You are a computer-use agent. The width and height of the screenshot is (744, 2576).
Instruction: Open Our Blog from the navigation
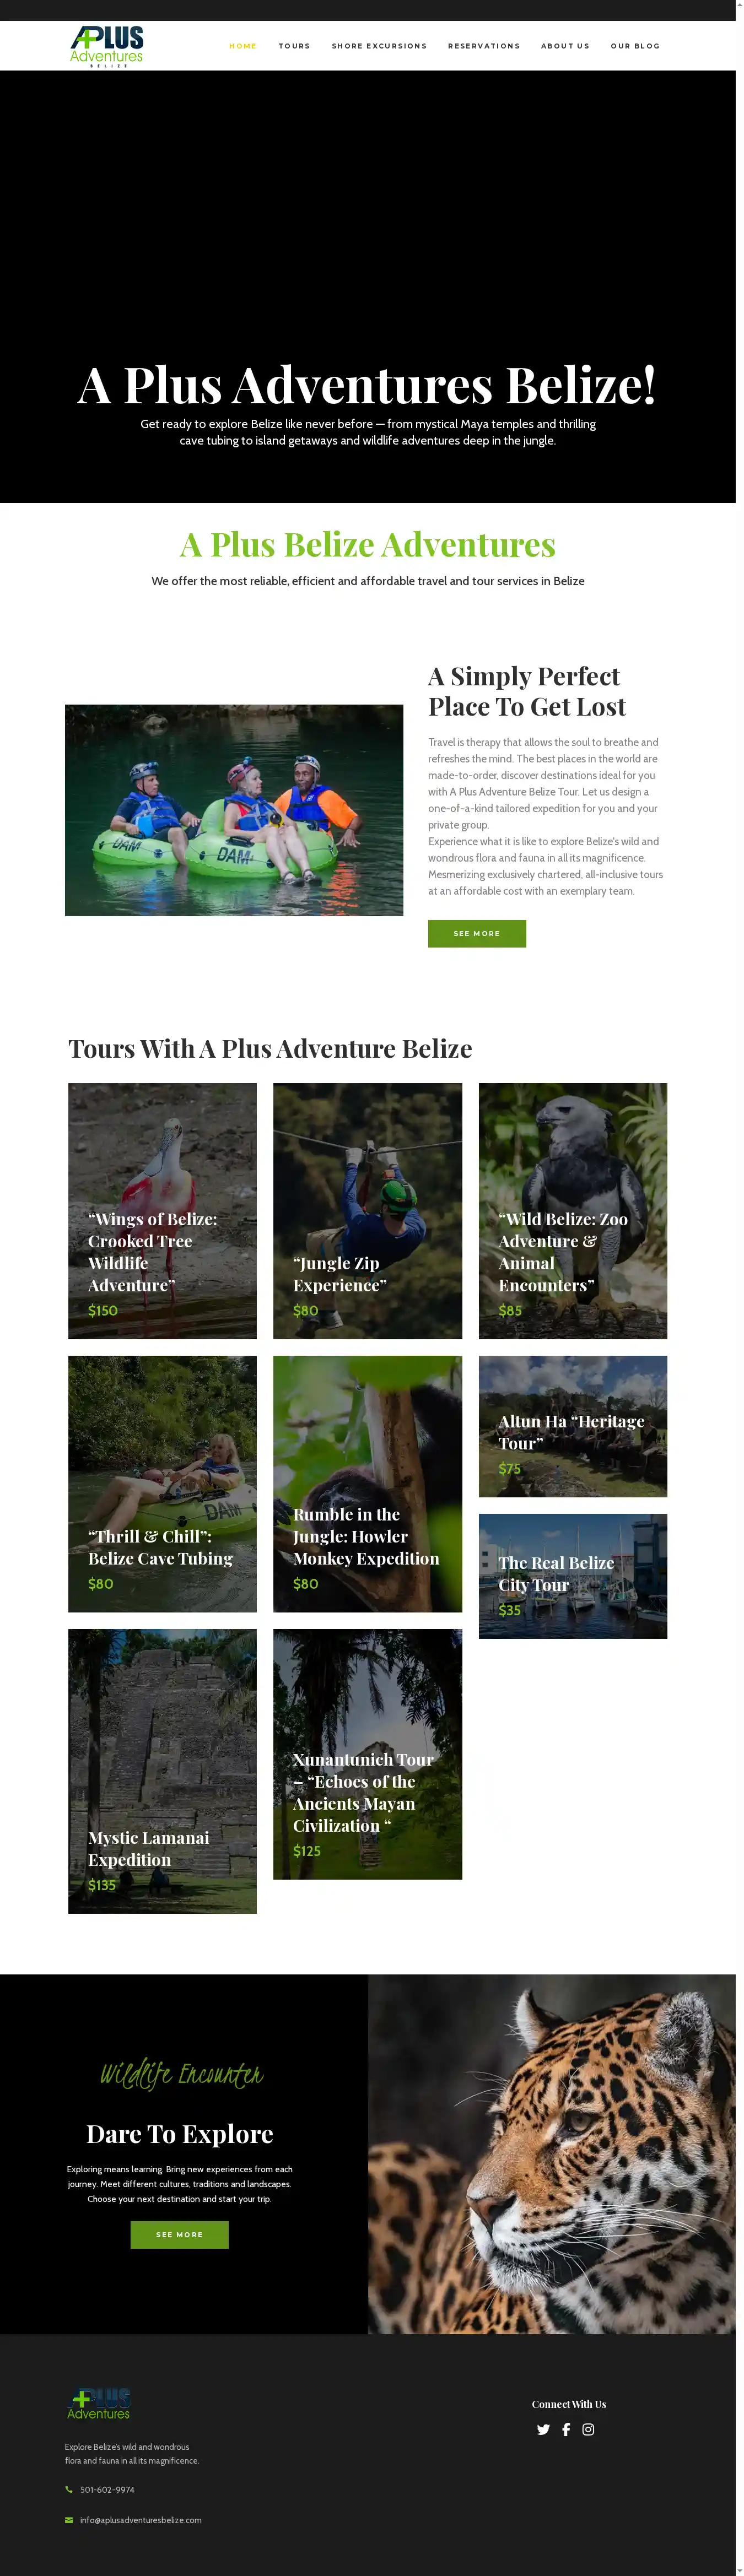point(635,46)
